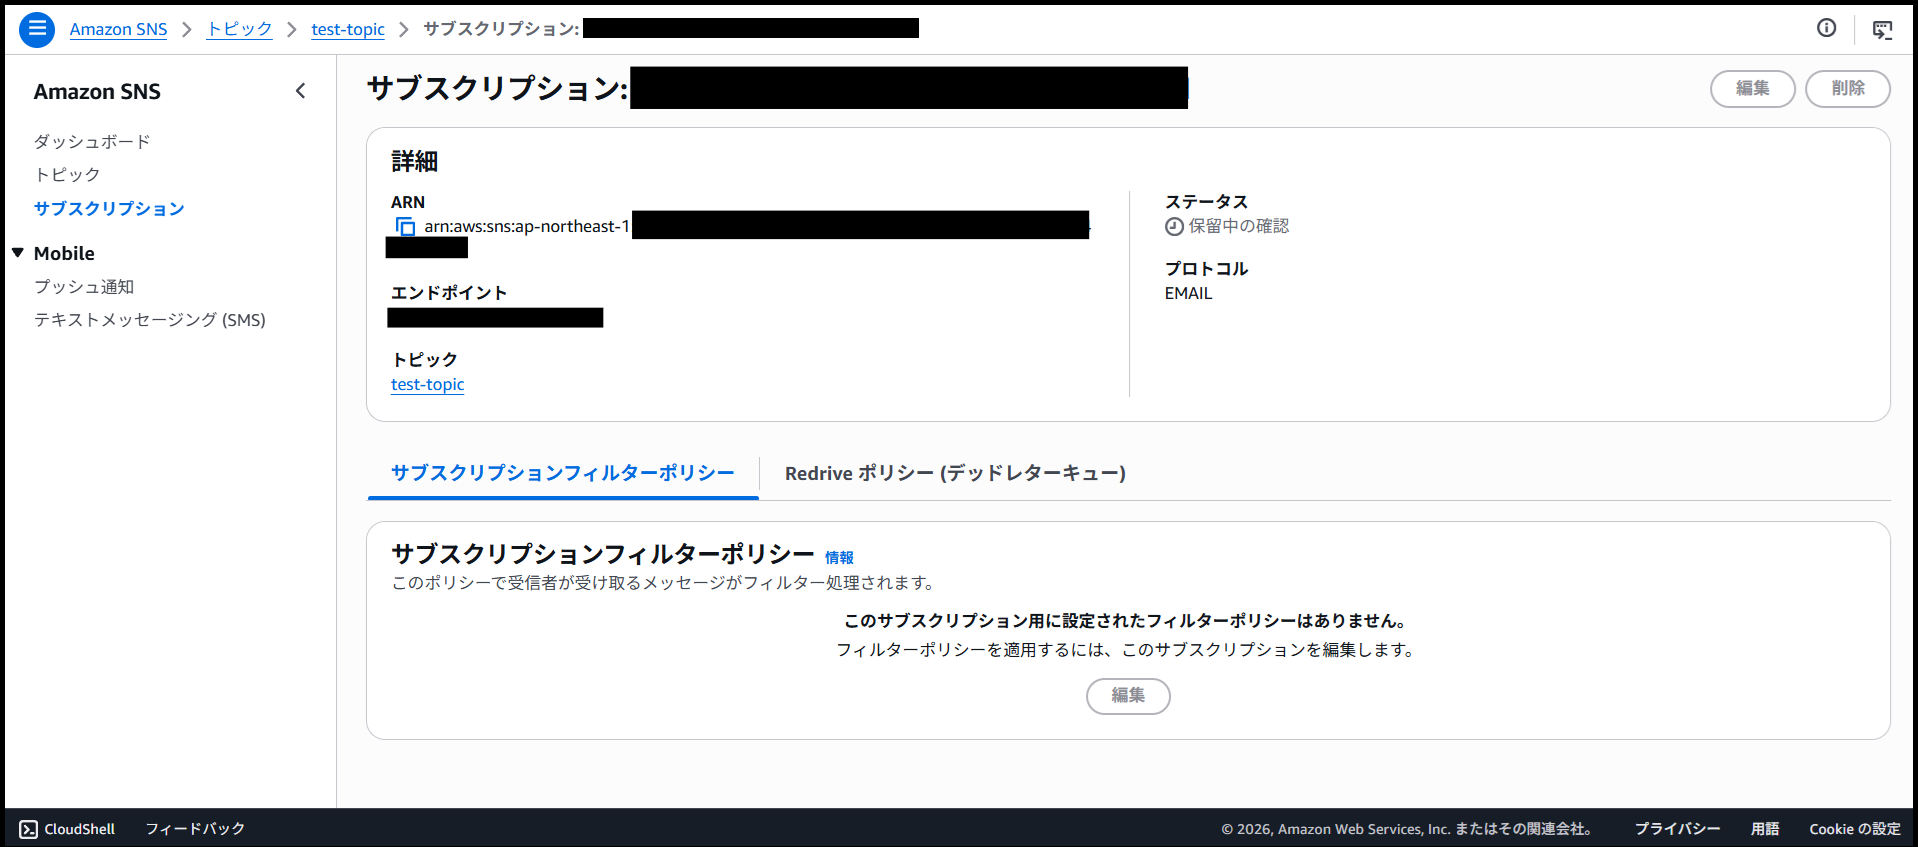The width and height of the screenshot is (1918, 847).
Task: Click the Mobile section heading
Action: pos(64,254)
